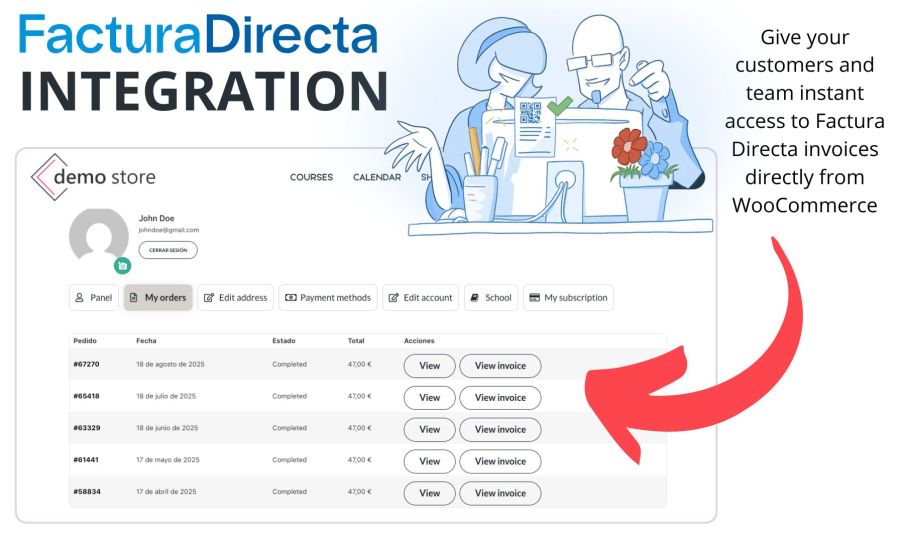This screenshot has height=552, width=900.
Task: Click the johndoe@gmail.com email text
Action: point(169,230)
